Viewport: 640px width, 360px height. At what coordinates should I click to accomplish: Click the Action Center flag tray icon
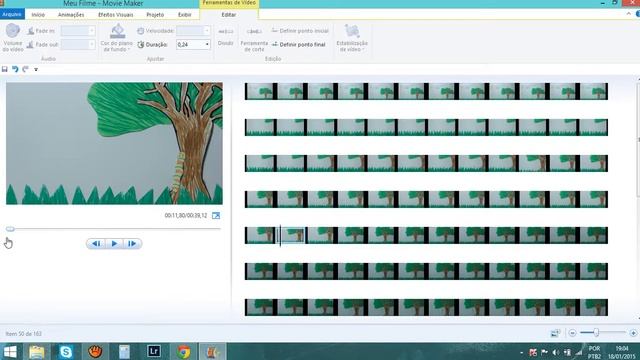[544, 352]
